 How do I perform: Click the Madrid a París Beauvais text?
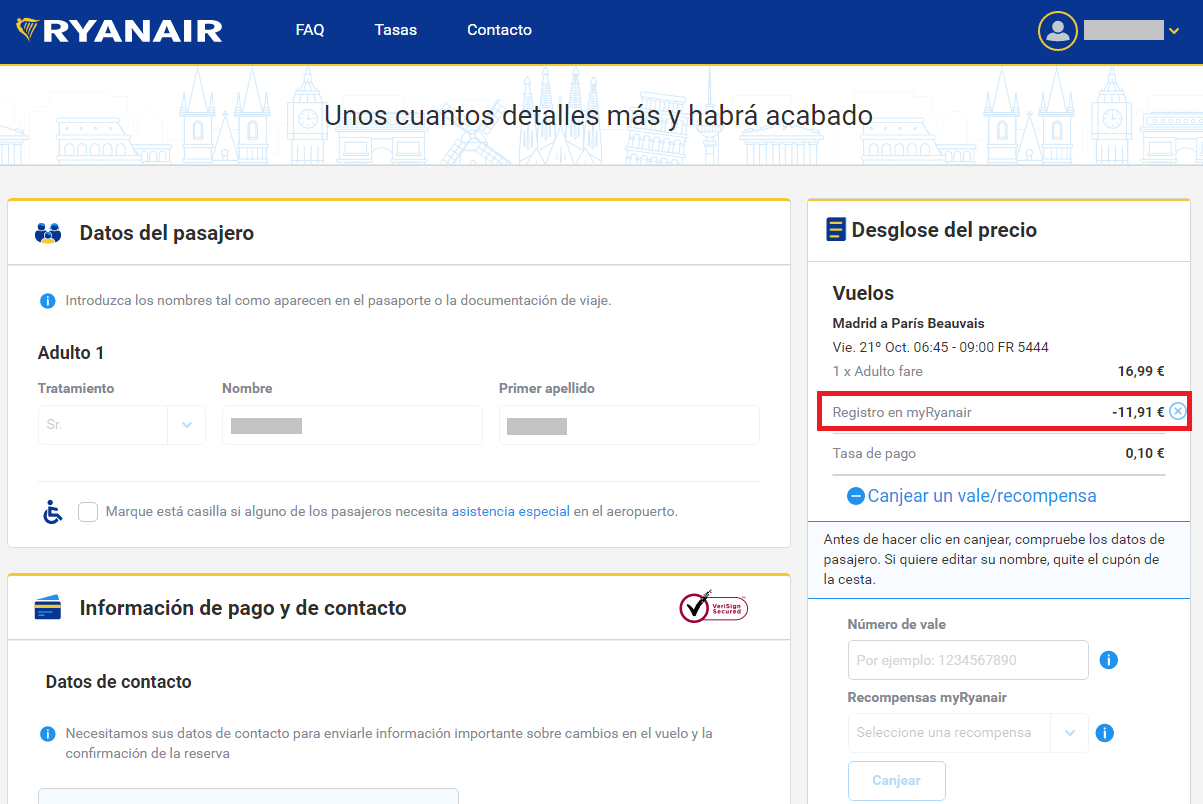(909, 323)
